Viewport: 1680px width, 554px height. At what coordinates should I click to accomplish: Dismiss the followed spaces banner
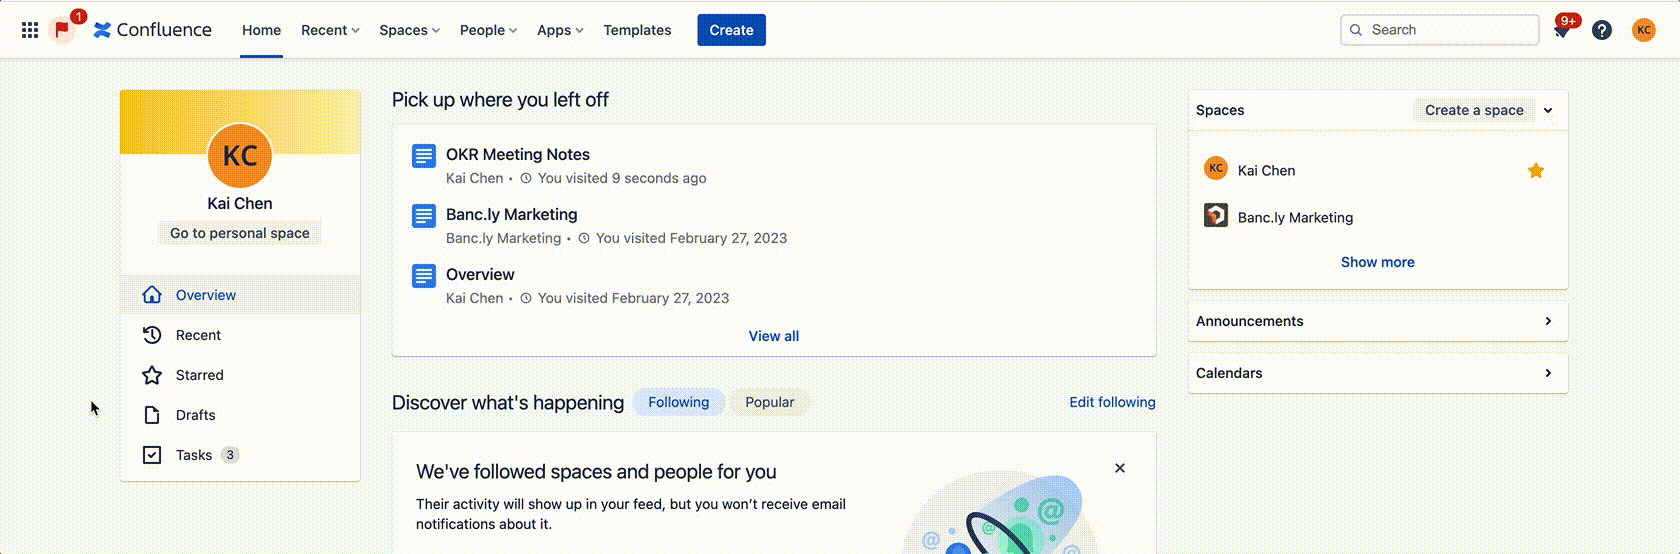tap(1120, 468)
